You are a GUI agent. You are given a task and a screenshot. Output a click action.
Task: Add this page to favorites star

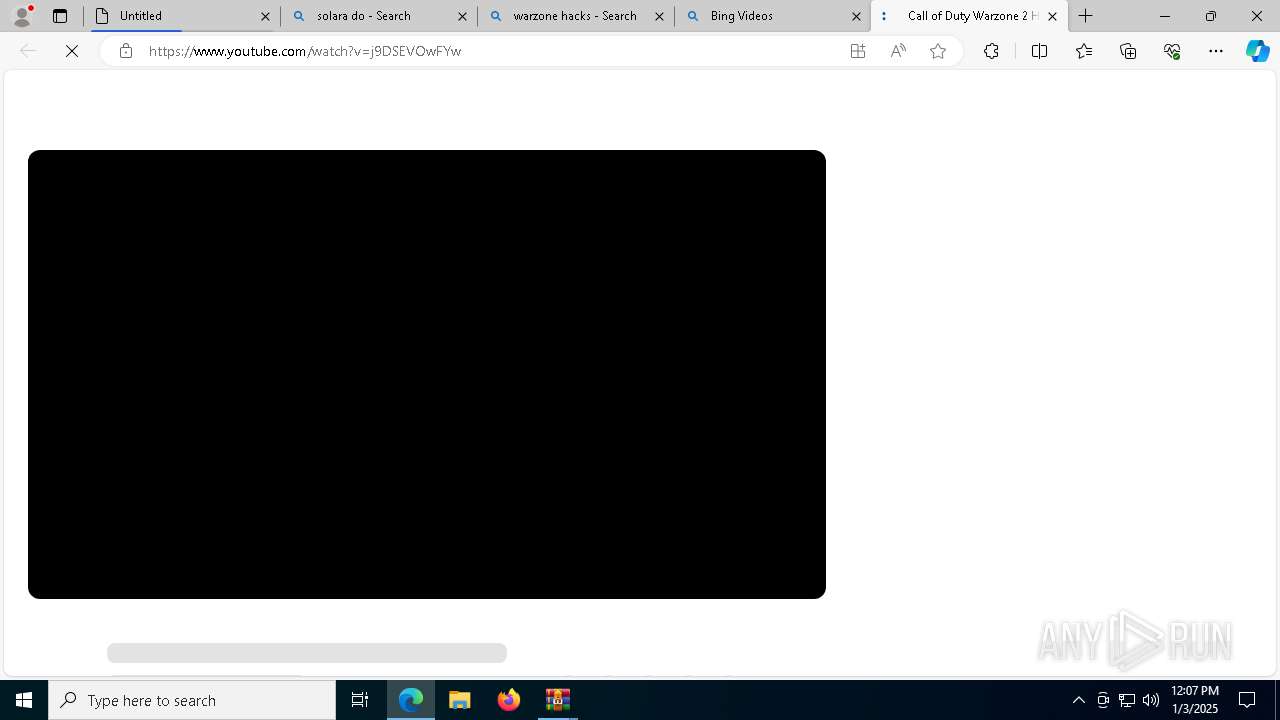[938, 51]
